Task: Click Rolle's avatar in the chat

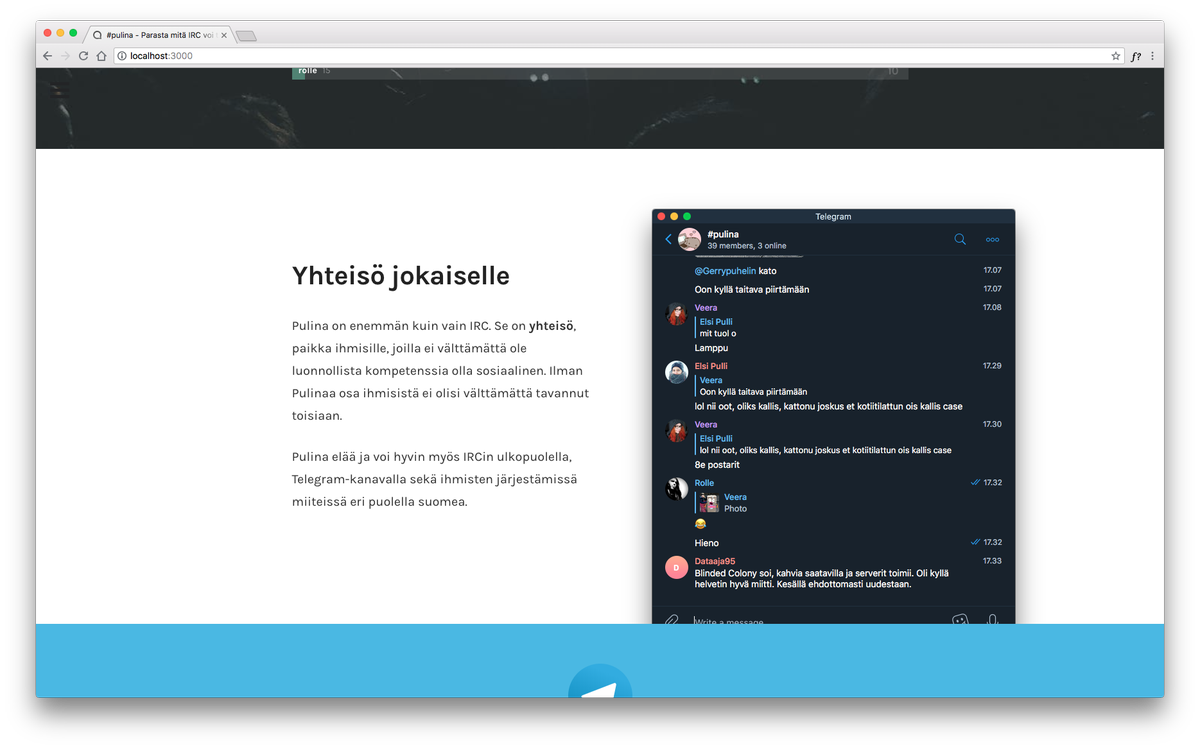Action: pyautogui.click(x=676, y=489)
